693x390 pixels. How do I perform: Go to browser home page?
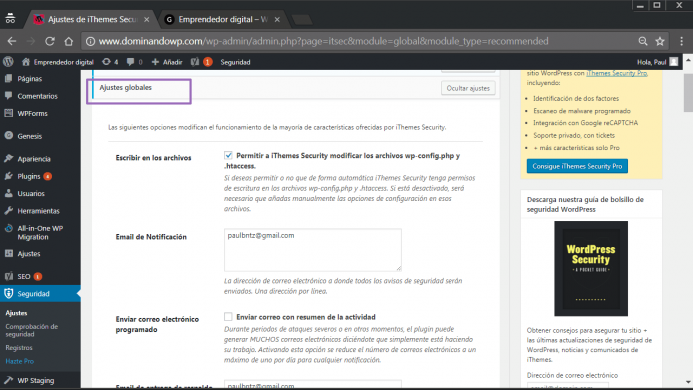(69, 41)
